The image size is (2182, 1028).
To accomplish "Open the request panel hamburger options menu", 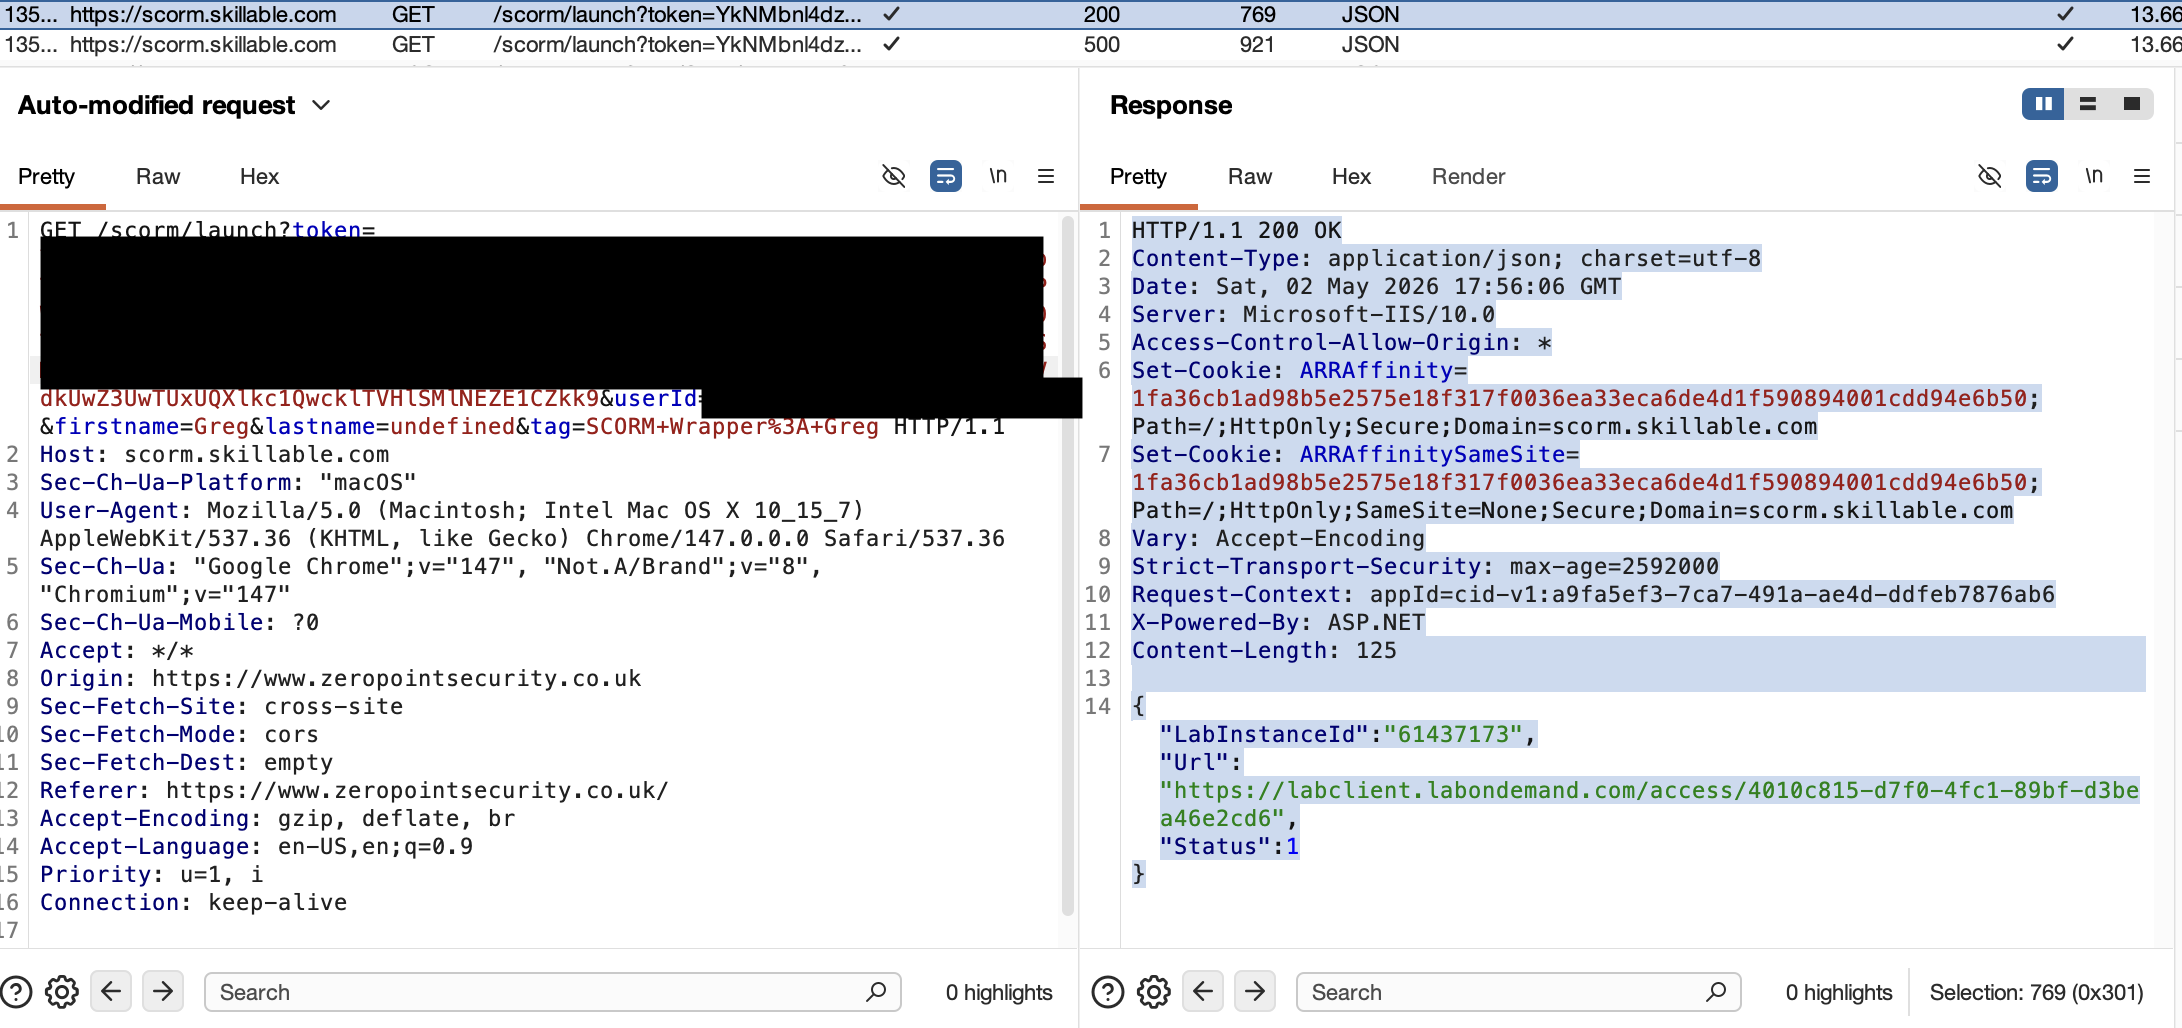I will [x=1046, y=176].
